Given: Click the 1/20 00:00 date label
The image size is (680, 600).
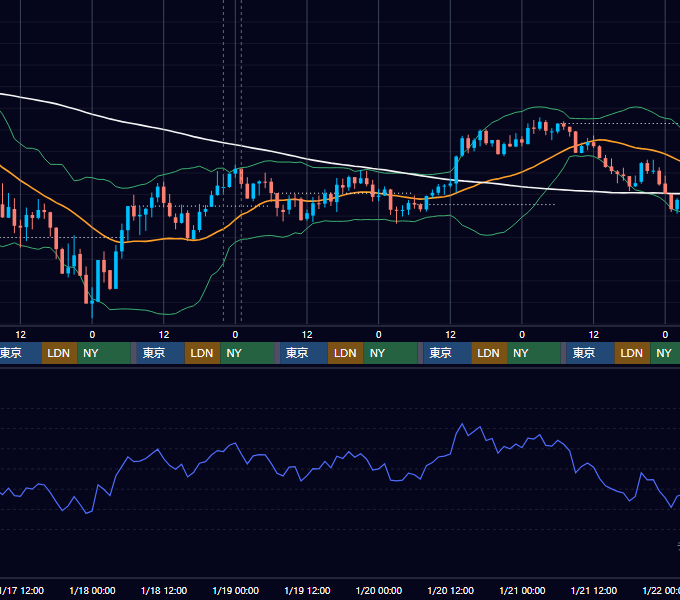Looking at the screenshot, I should point(379,590).
